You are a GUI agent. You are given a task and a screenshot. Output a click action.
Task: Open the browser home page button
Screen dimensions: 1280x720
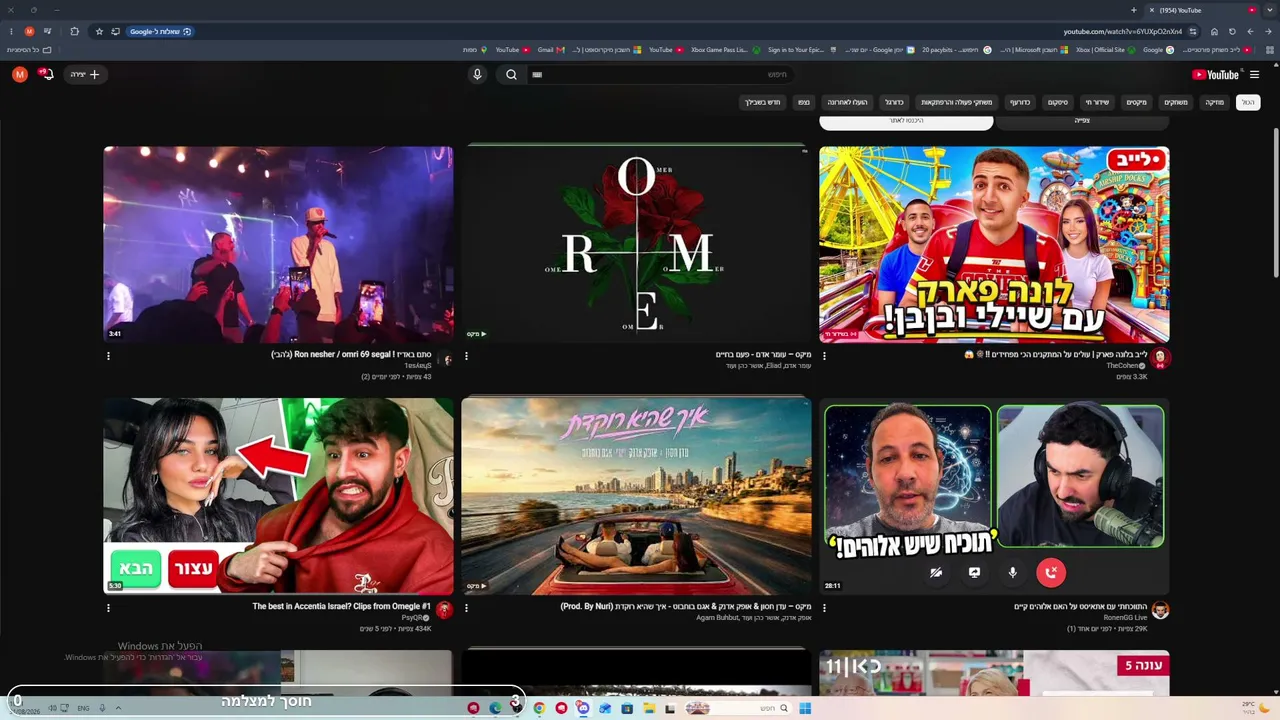click(x=1214, y=31)
